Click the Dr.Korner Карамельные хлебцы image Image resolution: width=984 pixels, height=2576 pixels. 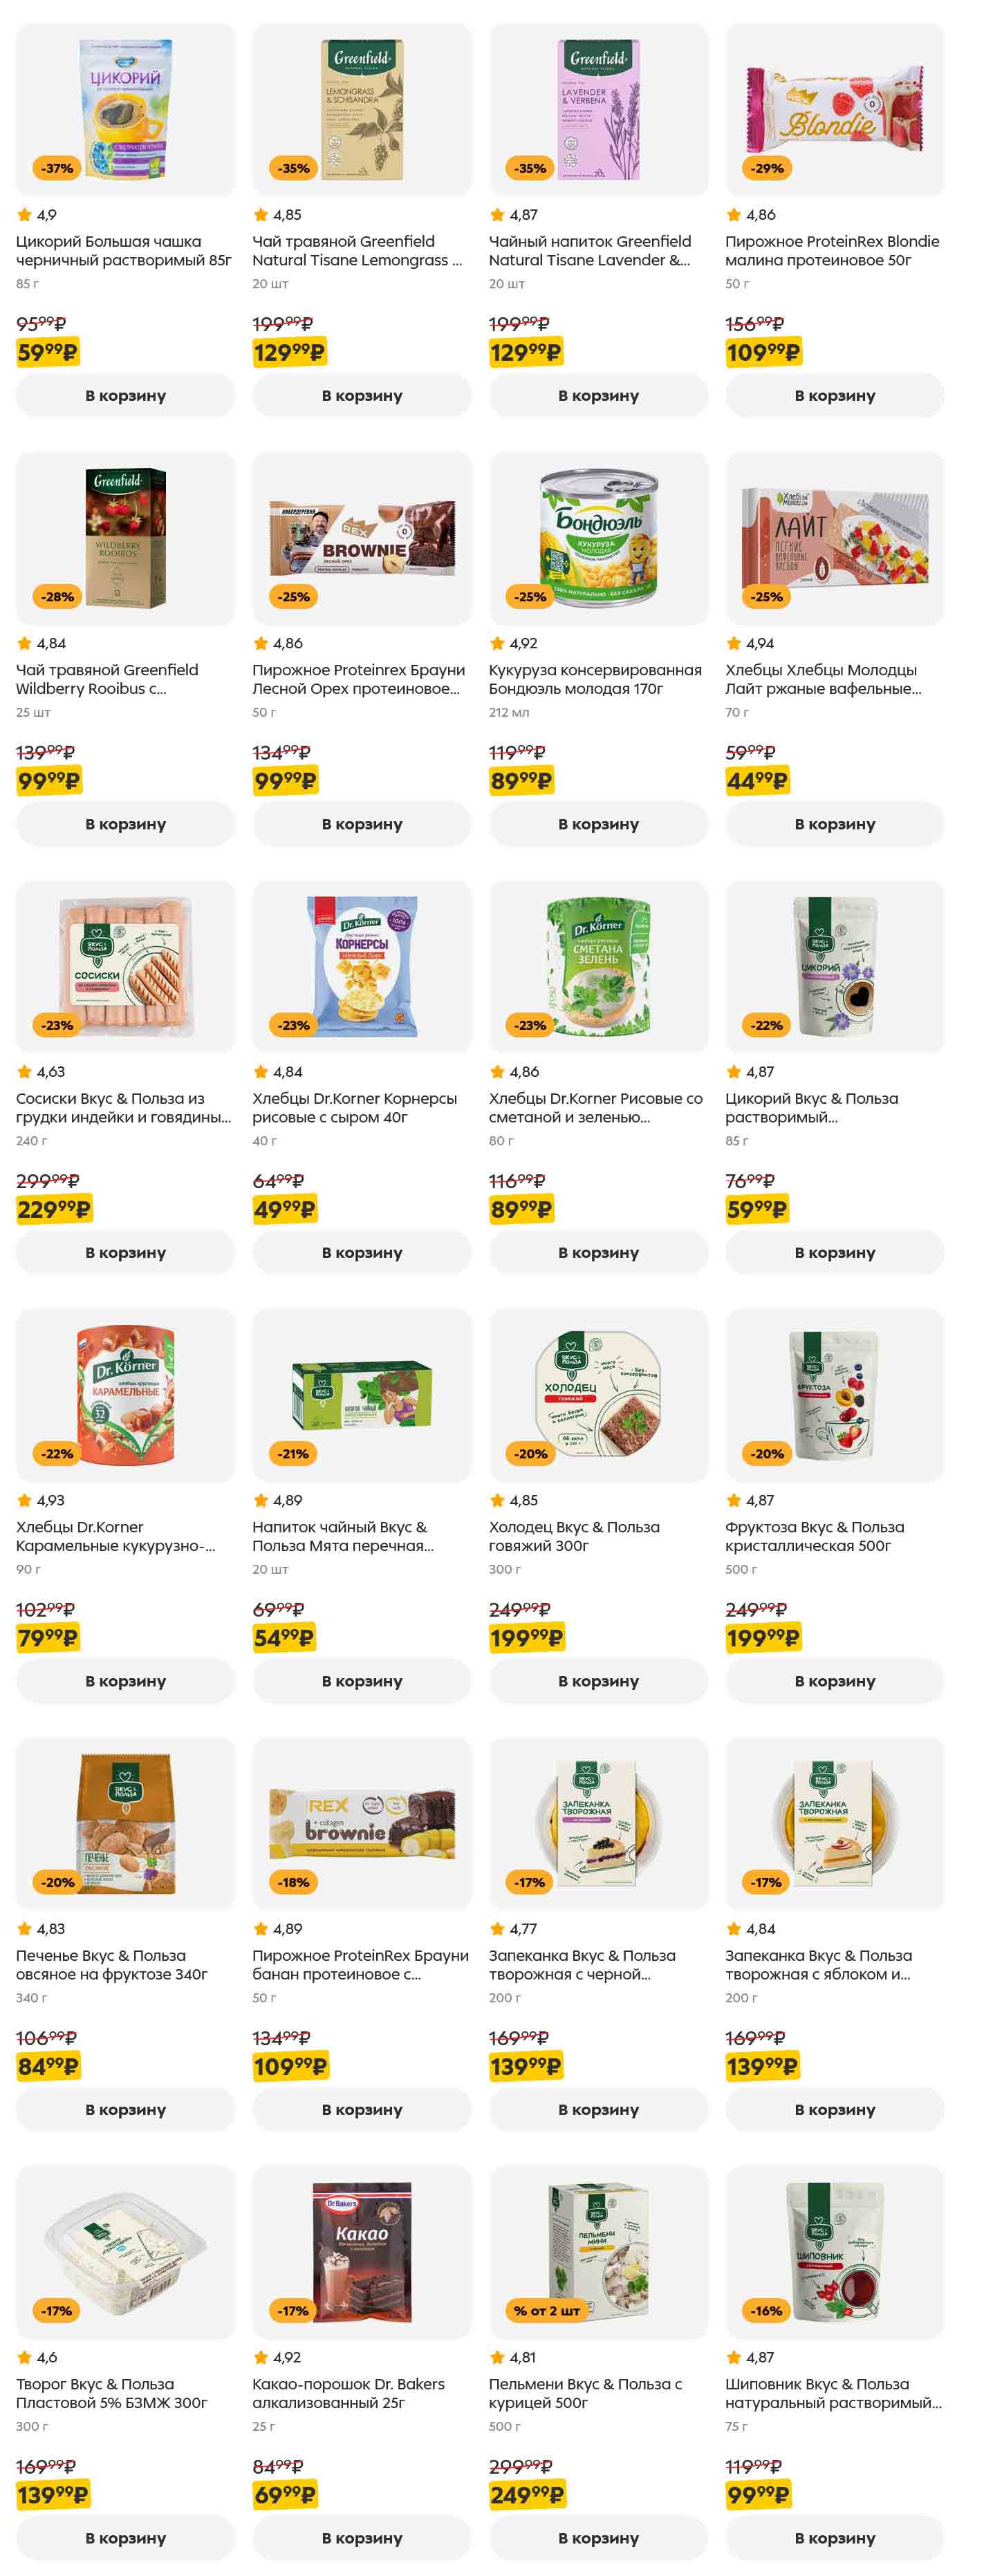125,1394
